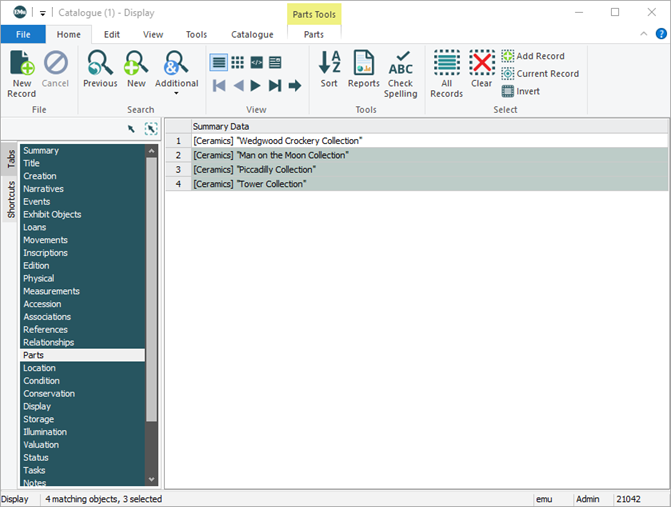Switch to the Catalogue ribbon tab
Screen dimensions: 671x507
pyautogui.click(x=252, y=34)
